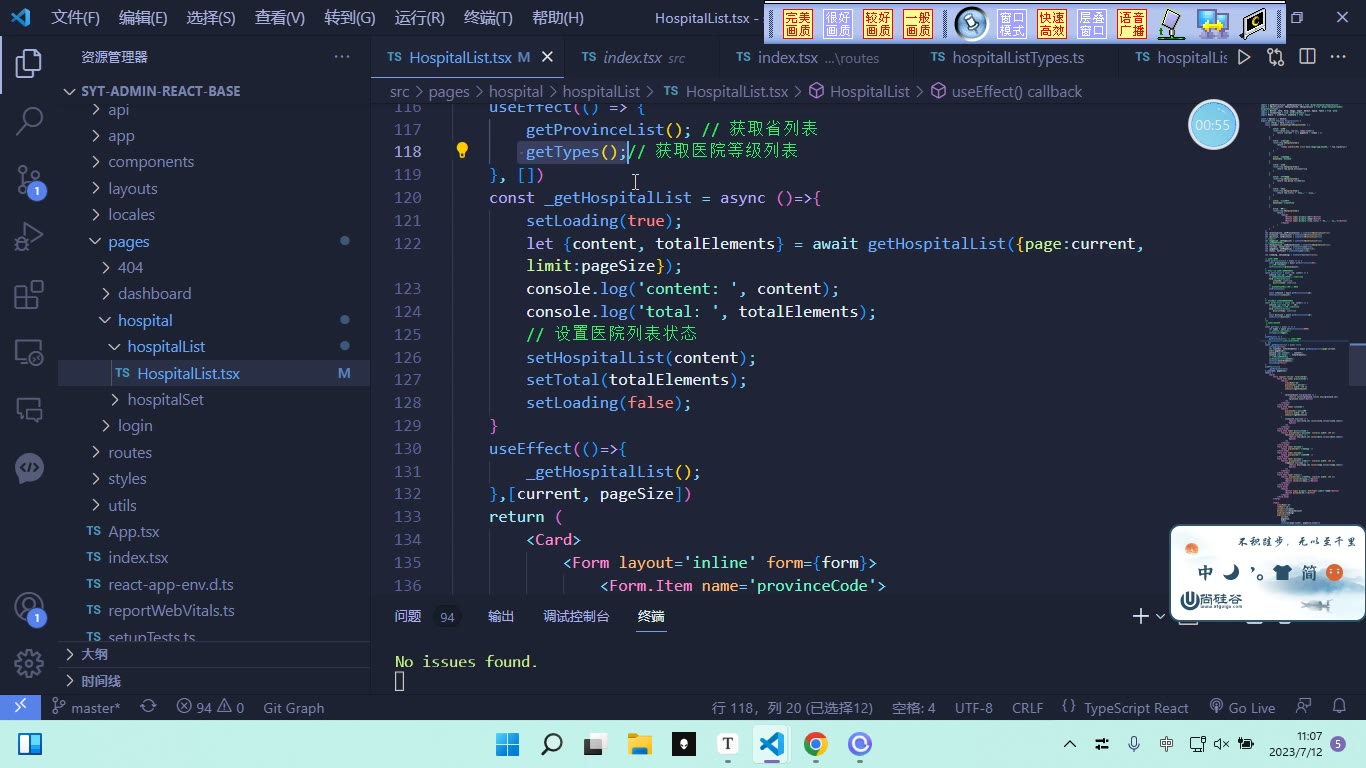Open Git Graph from the status bar
This screenshot has height=768, width=1366.
click(294, 707)
